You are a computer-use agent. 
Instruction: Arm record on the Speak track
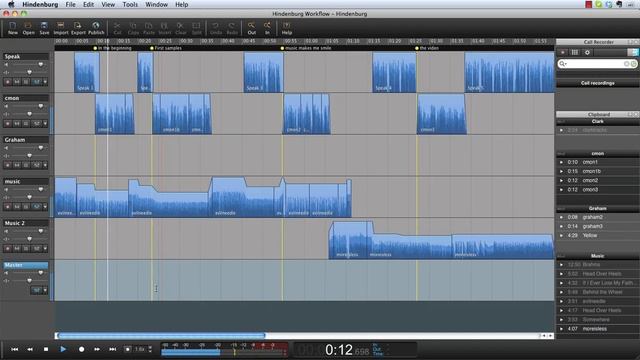click(x=7, y=82)
